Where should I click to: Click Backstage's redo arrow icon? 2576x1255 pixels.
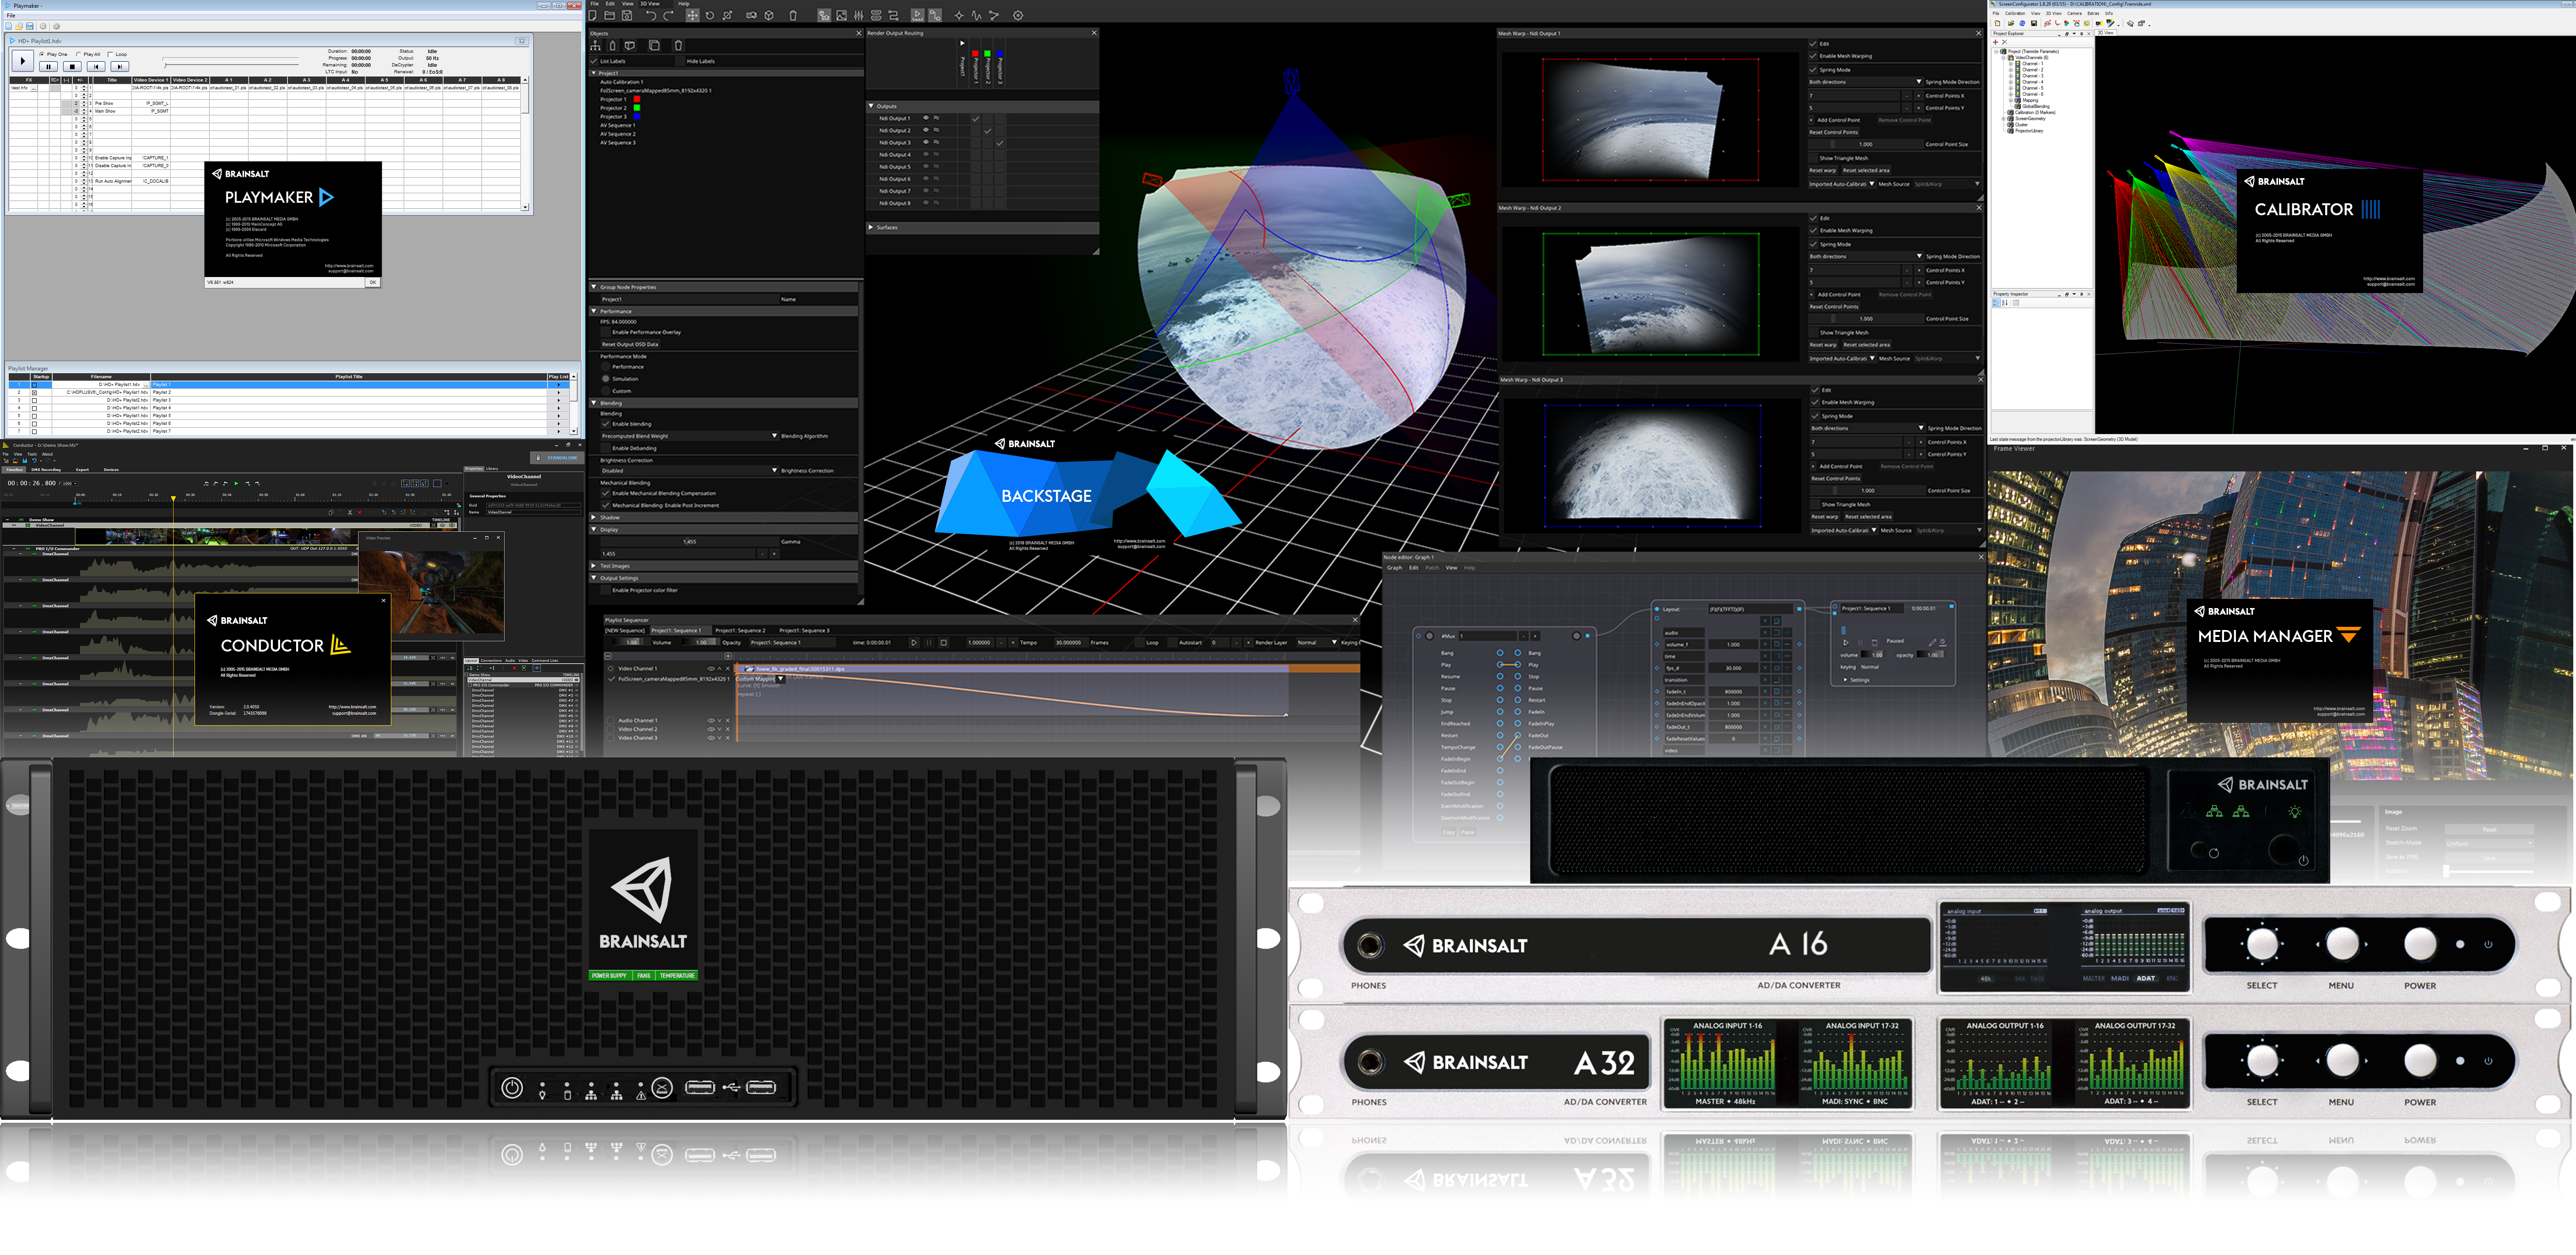tap(668, 15)
